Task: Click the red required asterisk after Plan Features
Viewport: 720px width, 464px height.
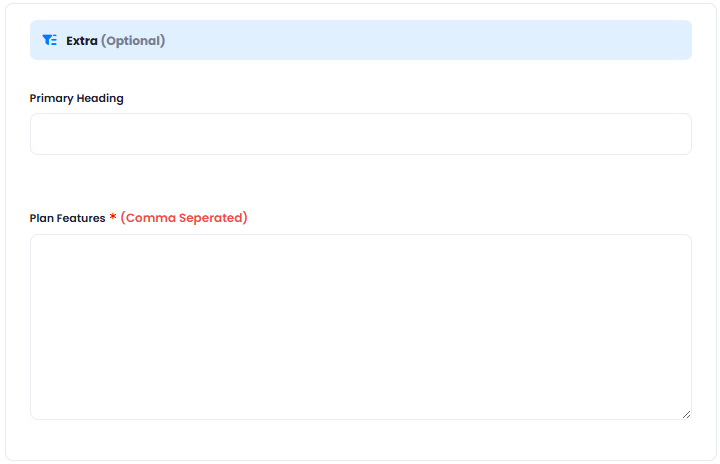Action: [x=112, y=216]
